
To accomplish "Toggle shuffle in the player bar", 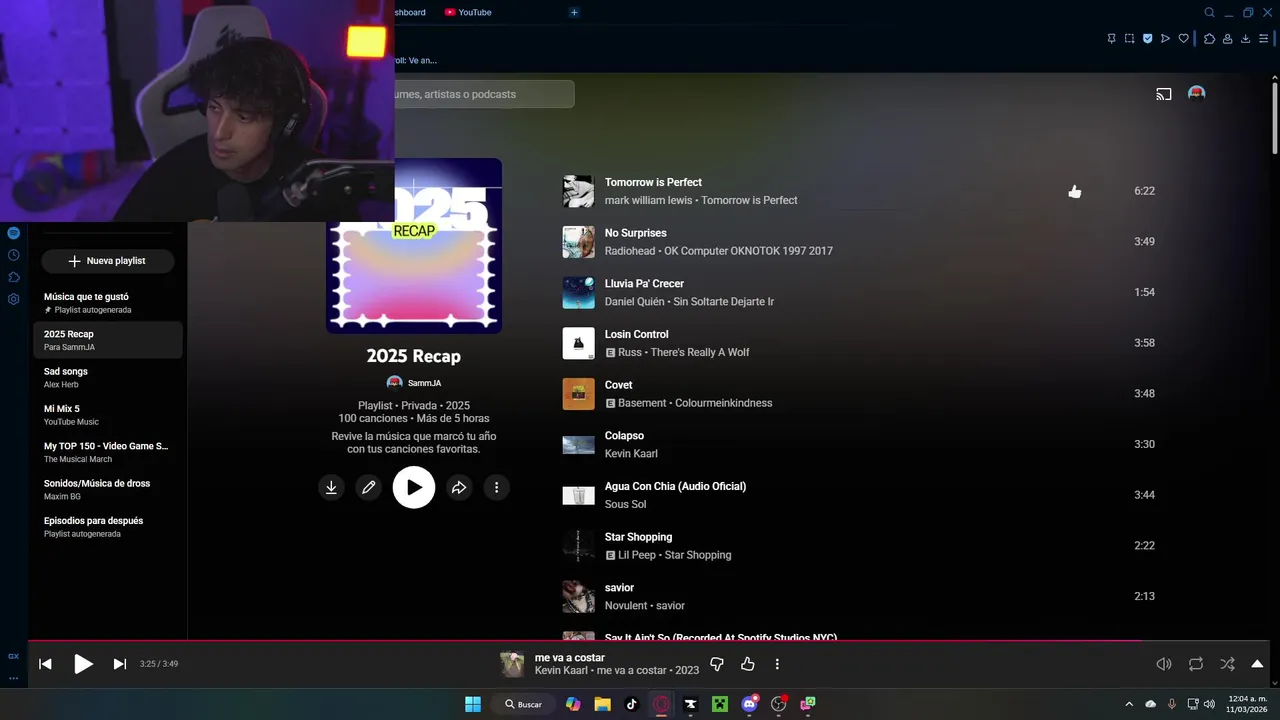I will click(x=1227, y=664).
